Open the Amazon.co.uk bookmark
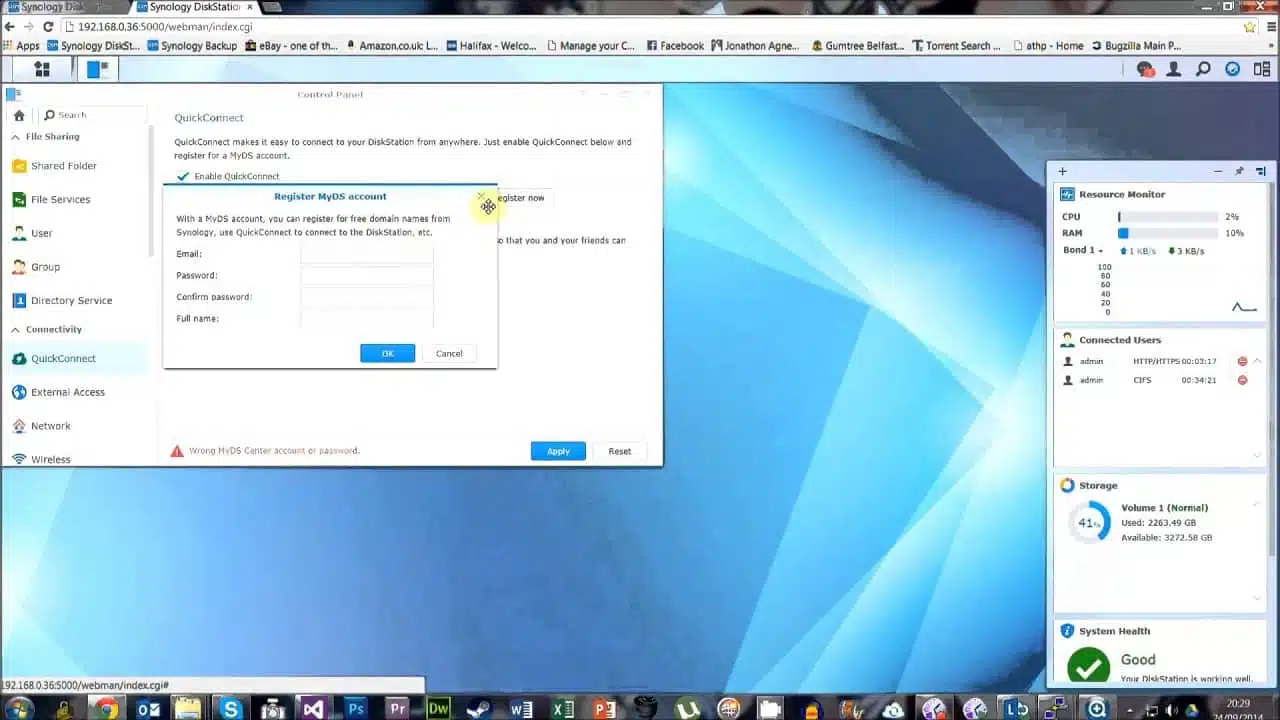 pos(392,46)
